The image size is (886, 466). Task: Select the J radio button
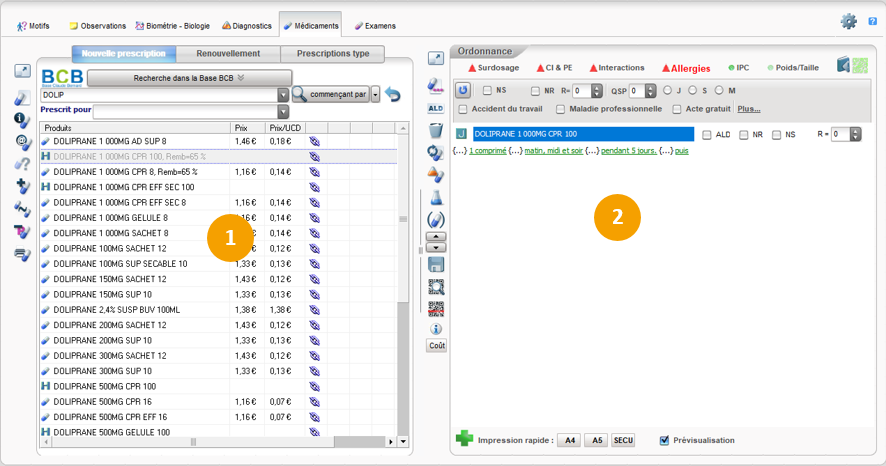pos(668,90)
